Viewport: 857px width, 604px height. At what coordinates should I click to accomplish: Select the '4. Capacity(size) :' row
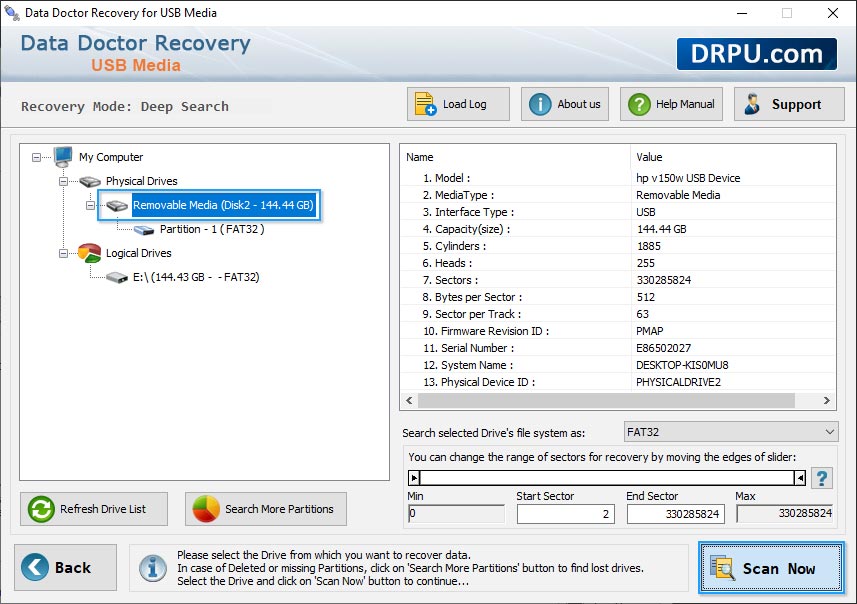tap(618, 229)
